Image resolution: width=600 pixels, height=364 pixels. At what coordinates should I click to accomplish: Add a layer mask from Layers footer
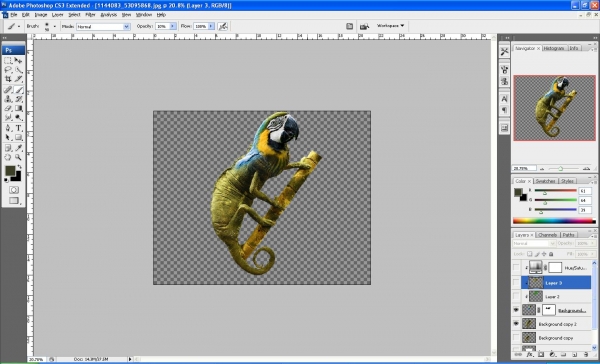point(541,355)
